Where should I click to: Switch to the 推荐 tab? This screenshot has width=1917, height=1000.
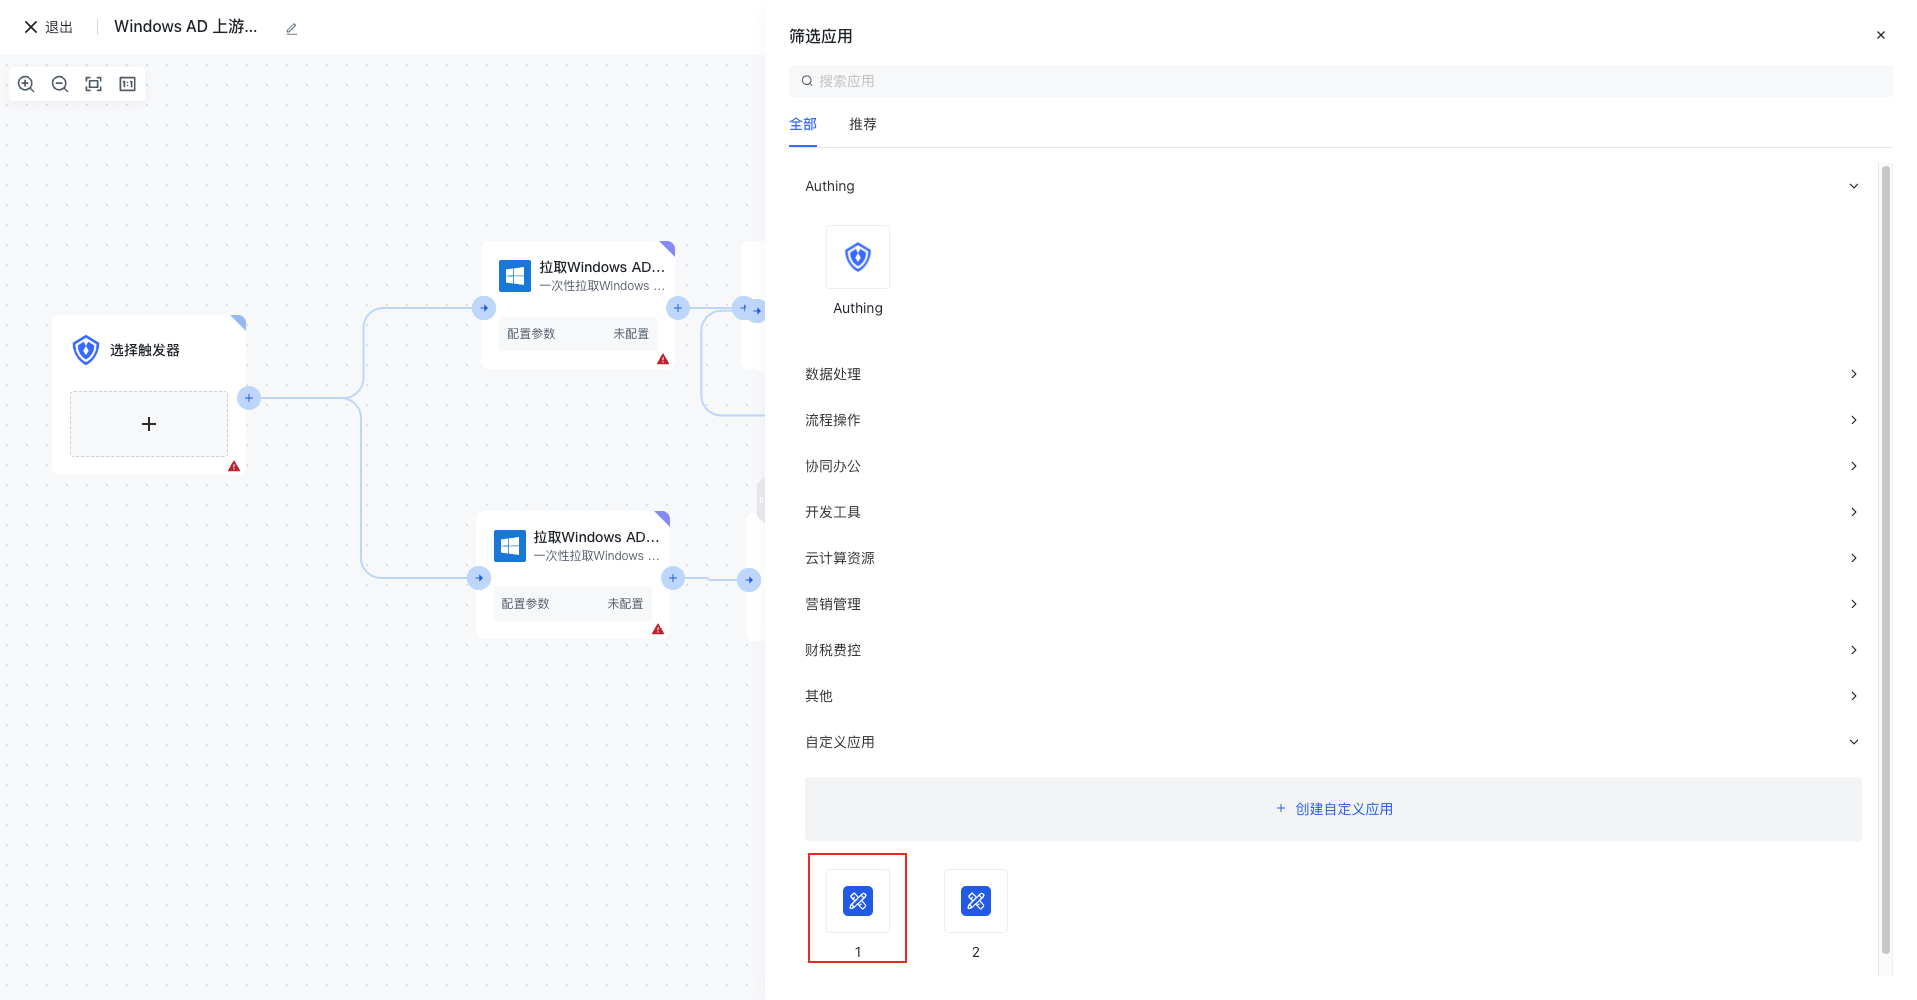point(862,124)
